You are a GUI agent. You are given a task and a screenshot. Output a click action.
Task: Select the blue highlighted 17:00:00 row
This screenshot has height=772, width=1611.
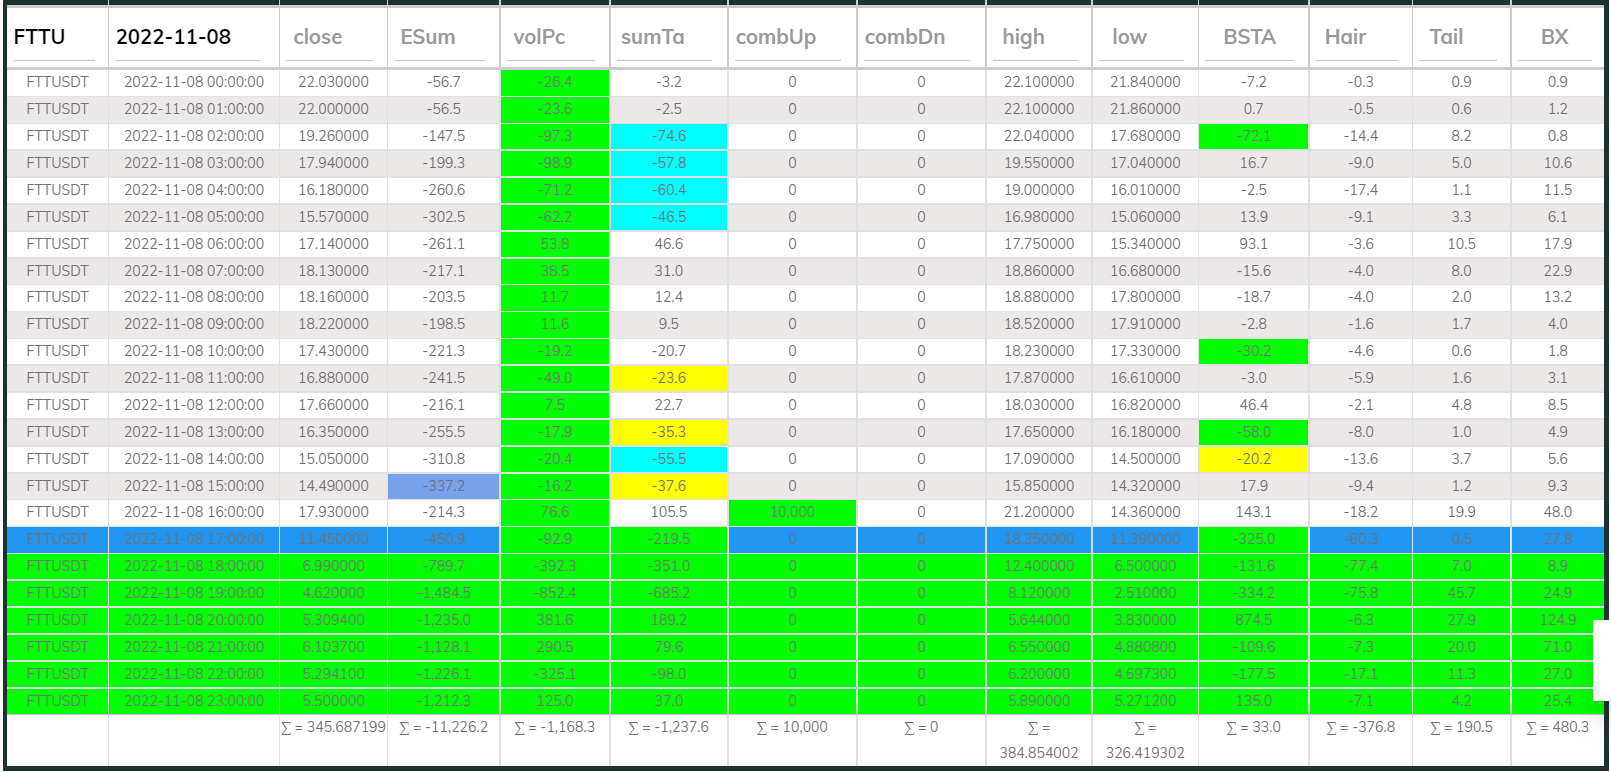pyautogui.click(x=805, y=539)
